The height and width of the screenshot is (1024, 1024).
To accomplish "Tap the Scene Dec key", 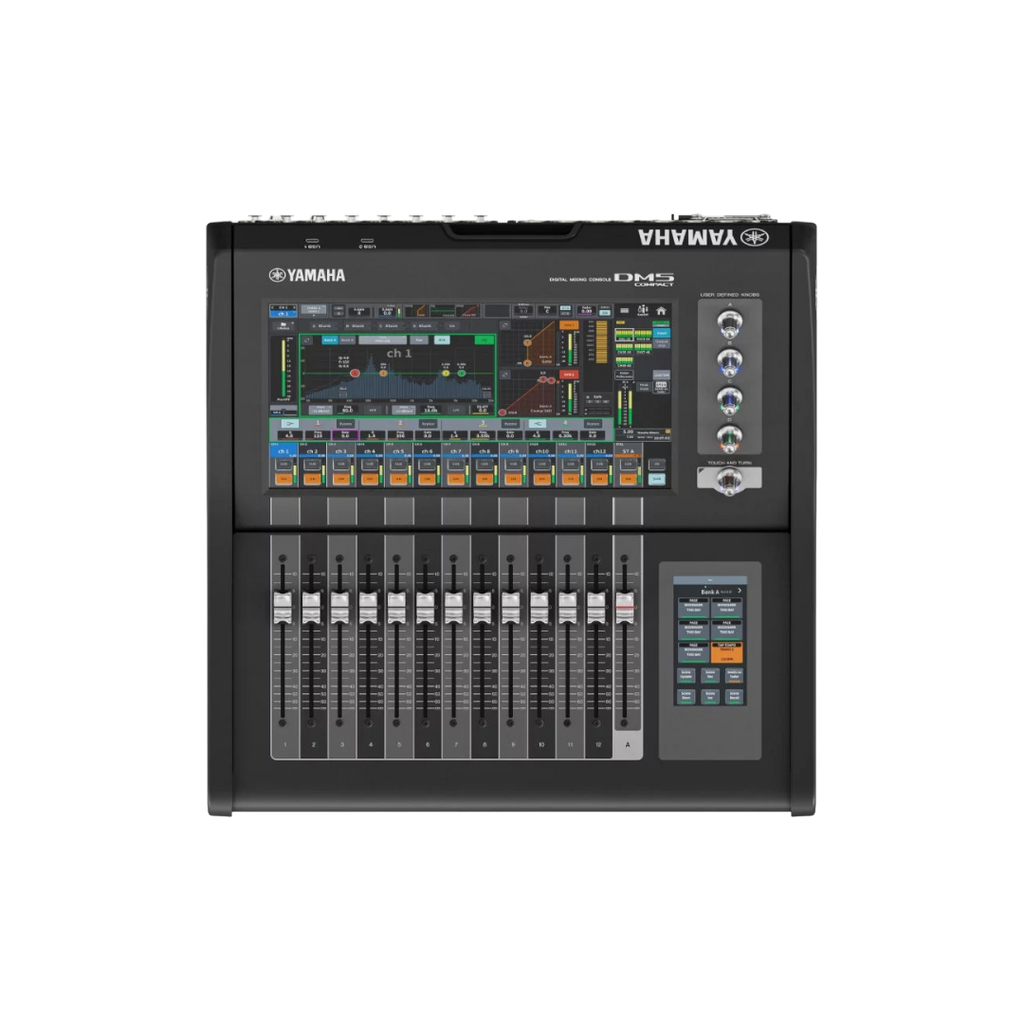I will [x=710, y=675].
